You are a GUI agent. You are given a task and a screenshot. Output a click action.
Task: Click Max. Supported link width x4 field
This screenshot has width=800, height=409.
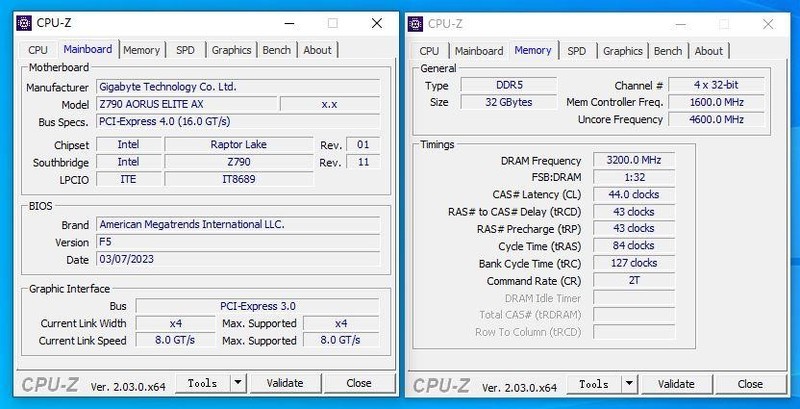(x=341, y=323)
